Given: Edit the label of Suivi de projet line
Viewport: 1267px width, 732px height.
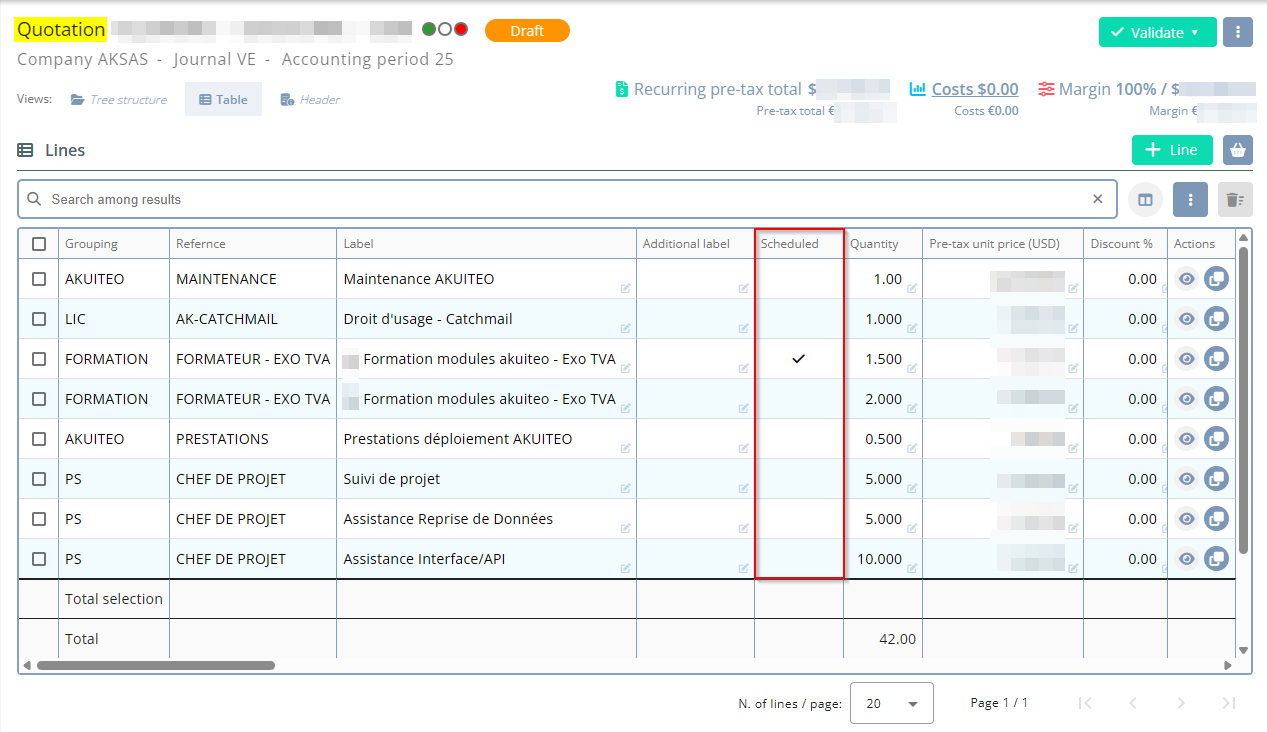Looking at the screenshot, I should [x=625, y=488].
